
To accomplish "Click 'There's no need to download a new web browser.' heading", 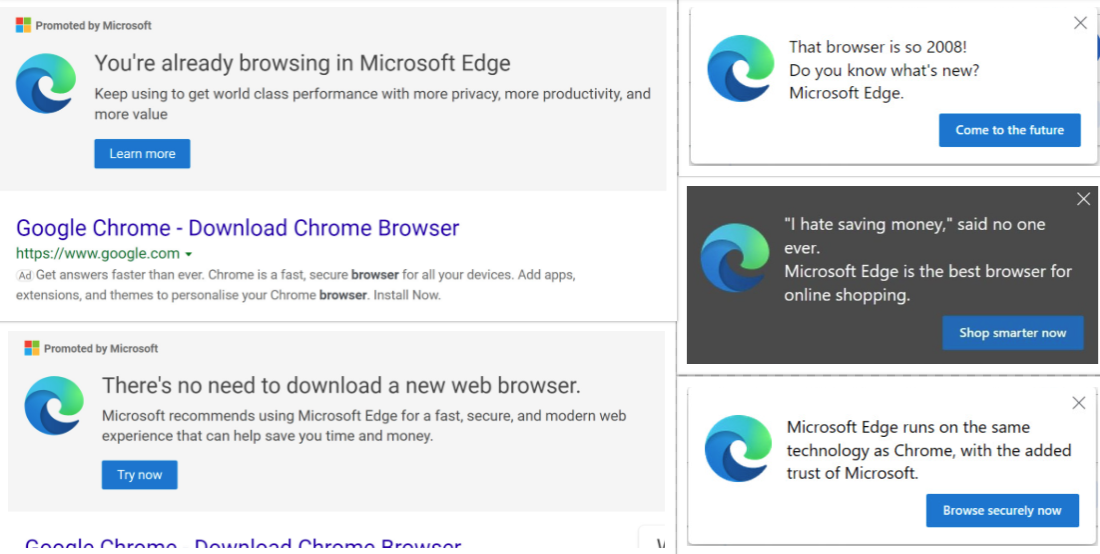I will point(342,385).
